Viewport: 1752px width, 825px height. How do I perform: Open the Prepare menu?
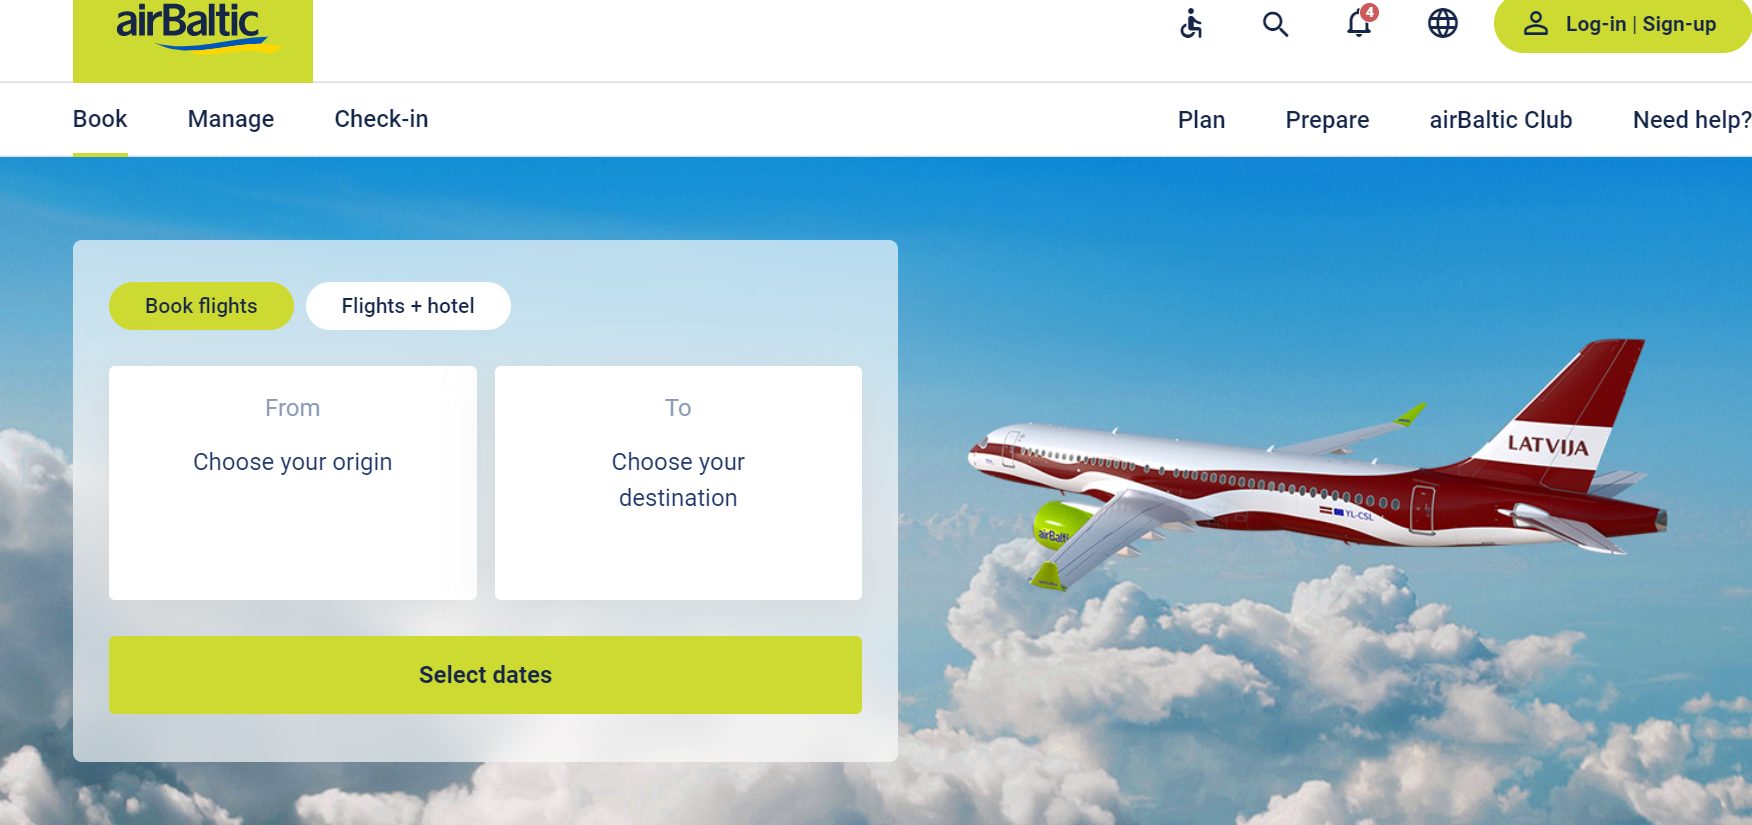tap(1327, 120)
